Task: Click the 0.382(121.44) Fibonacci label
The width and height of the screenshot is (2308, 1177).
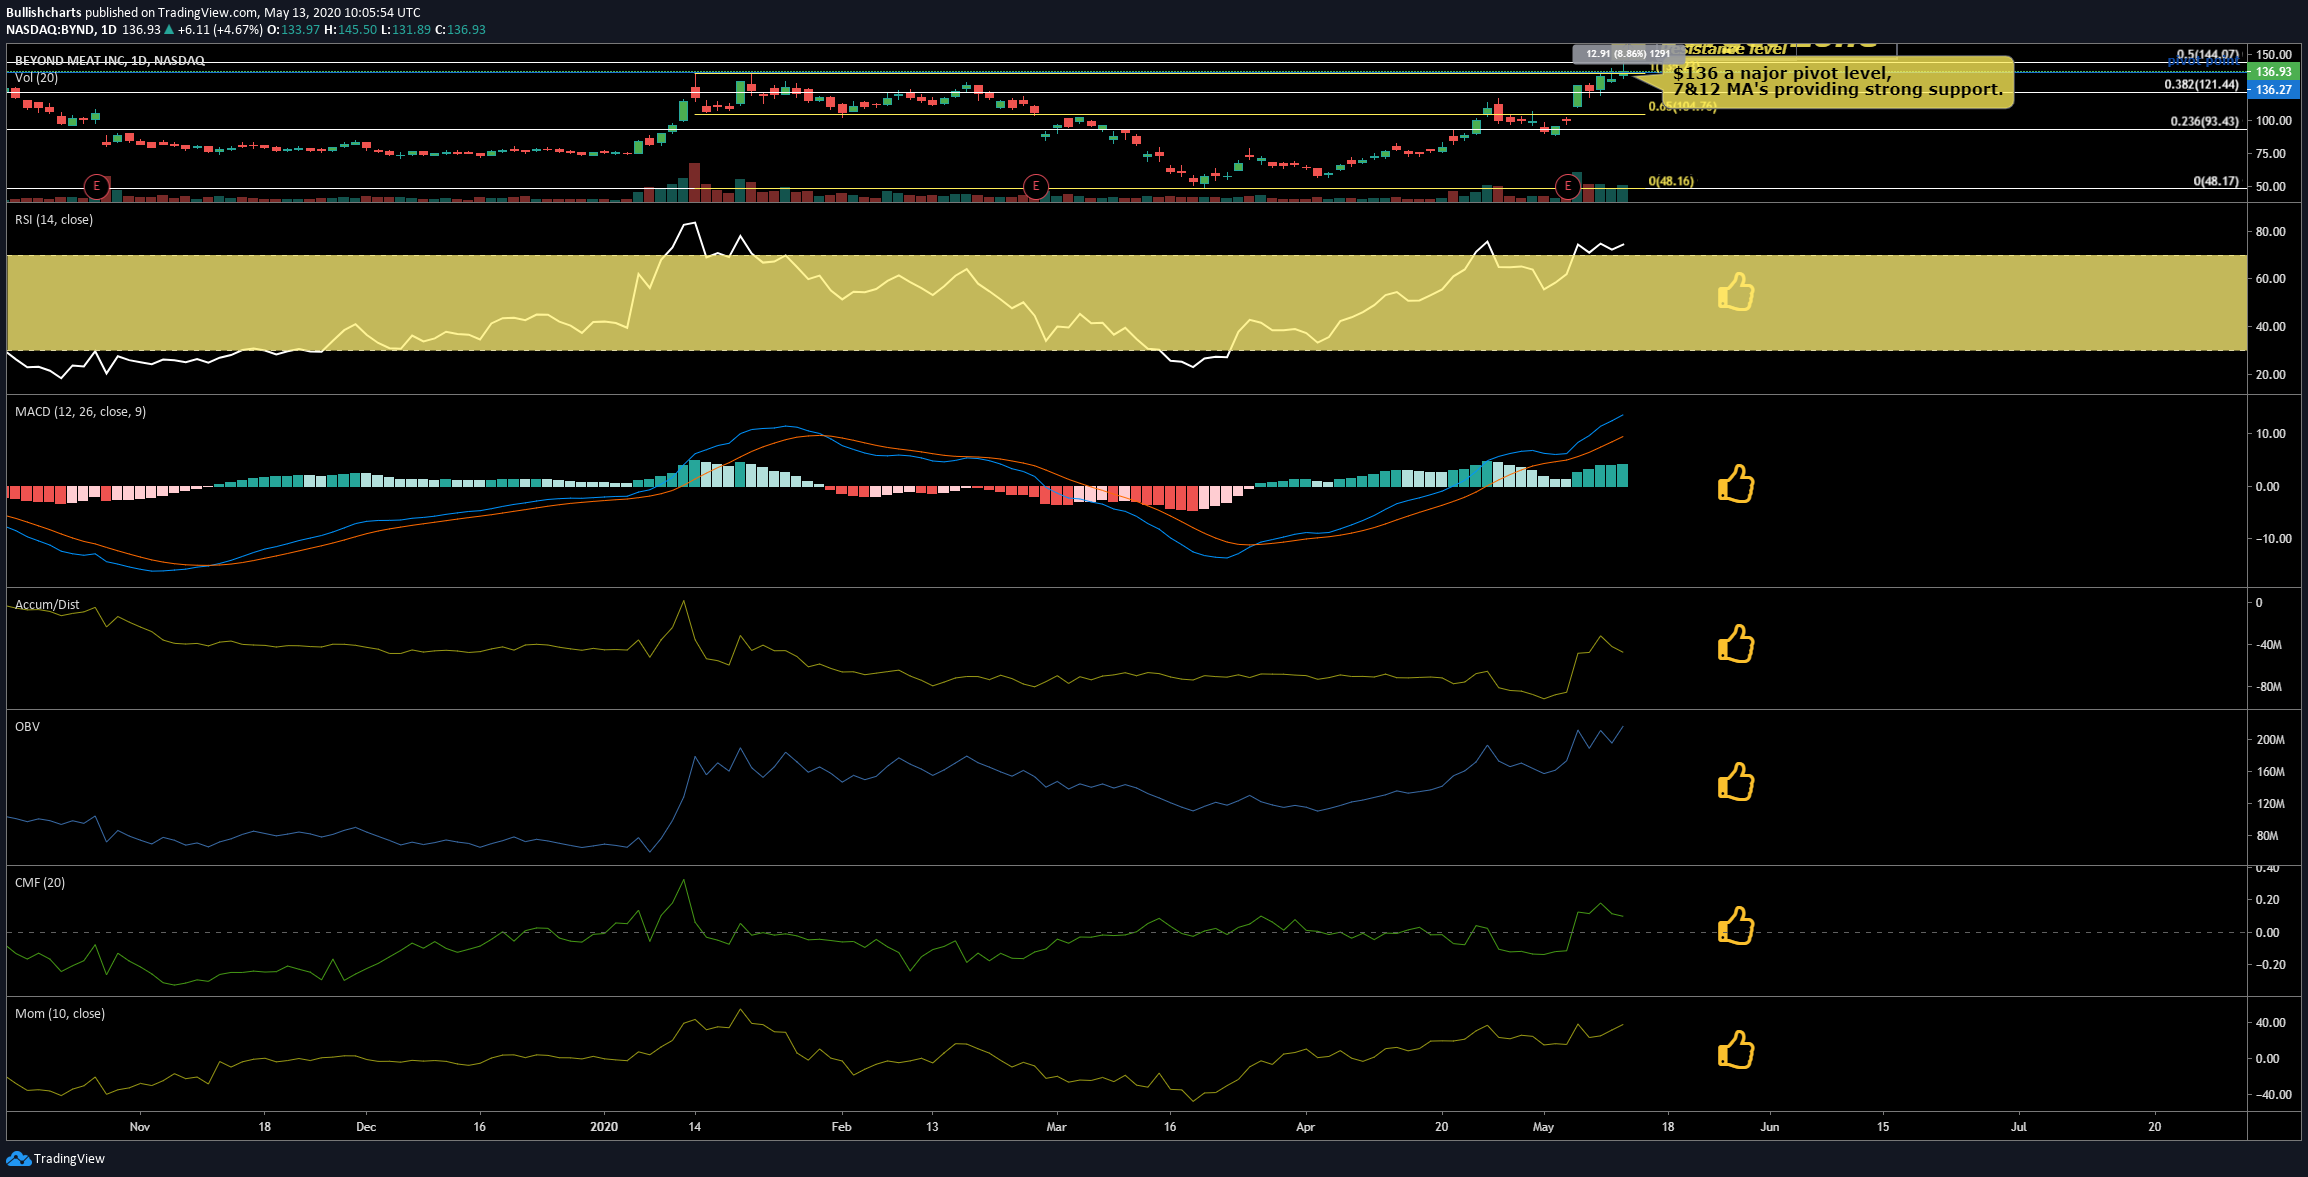Action: click(2201, 85)
